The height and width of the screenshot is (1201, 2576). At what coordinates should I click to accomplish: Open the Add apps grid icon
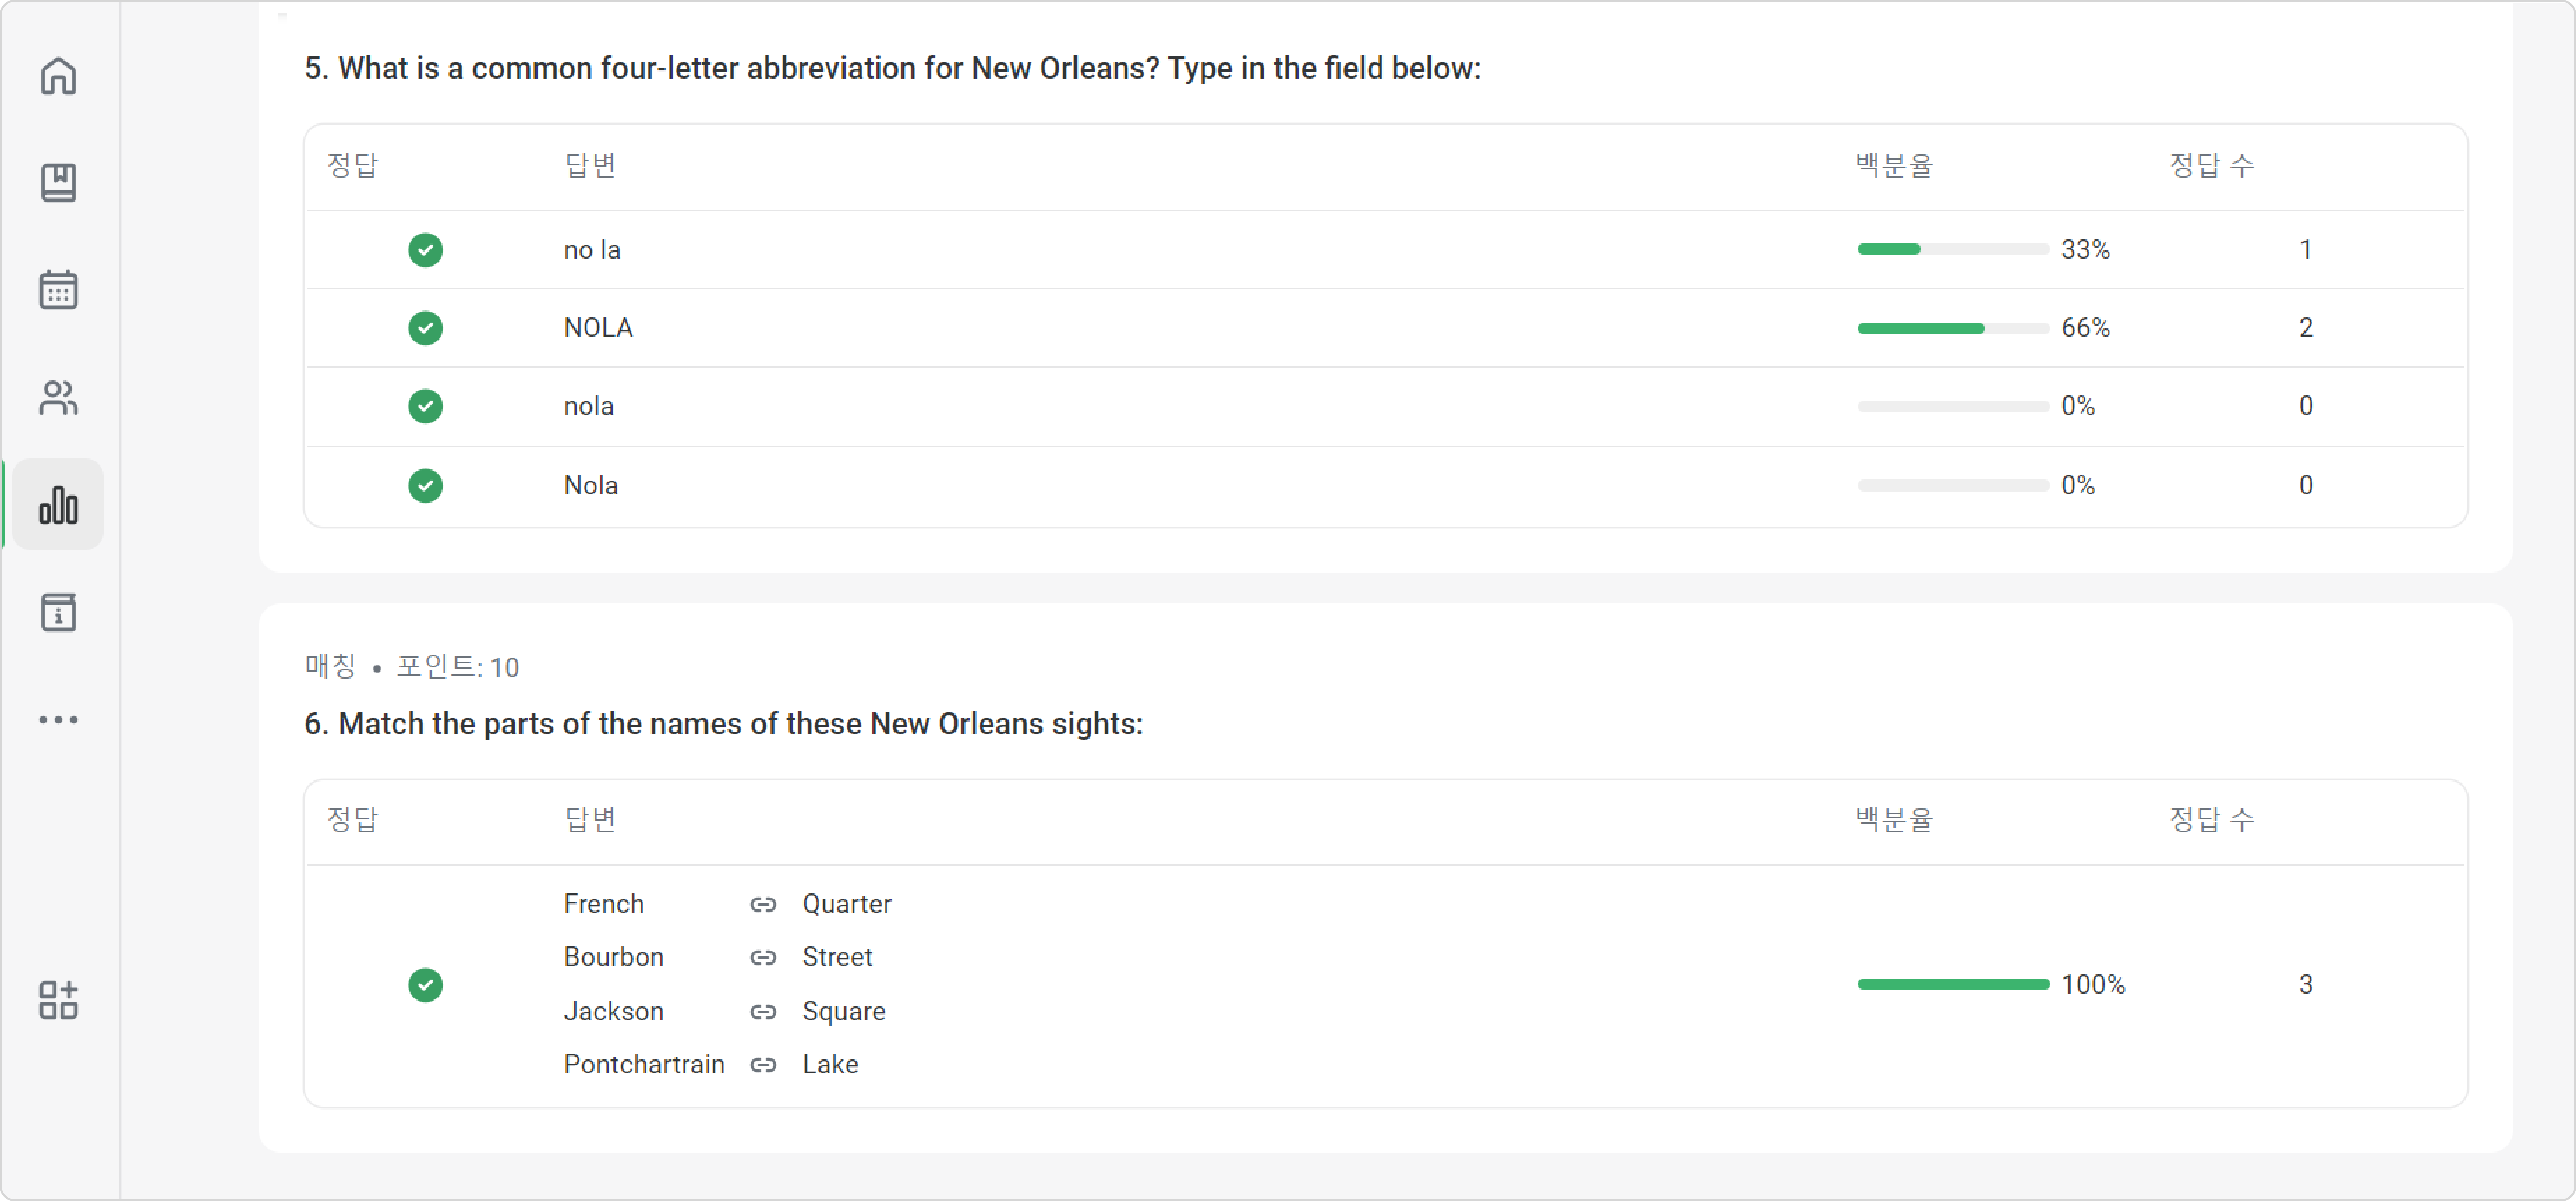(x=58, y=1000)
